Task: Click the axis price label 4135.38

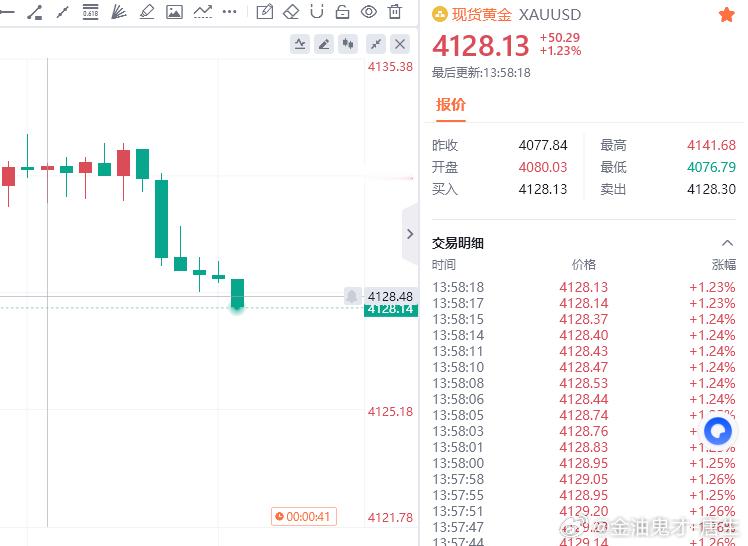Action: [390, 67]
